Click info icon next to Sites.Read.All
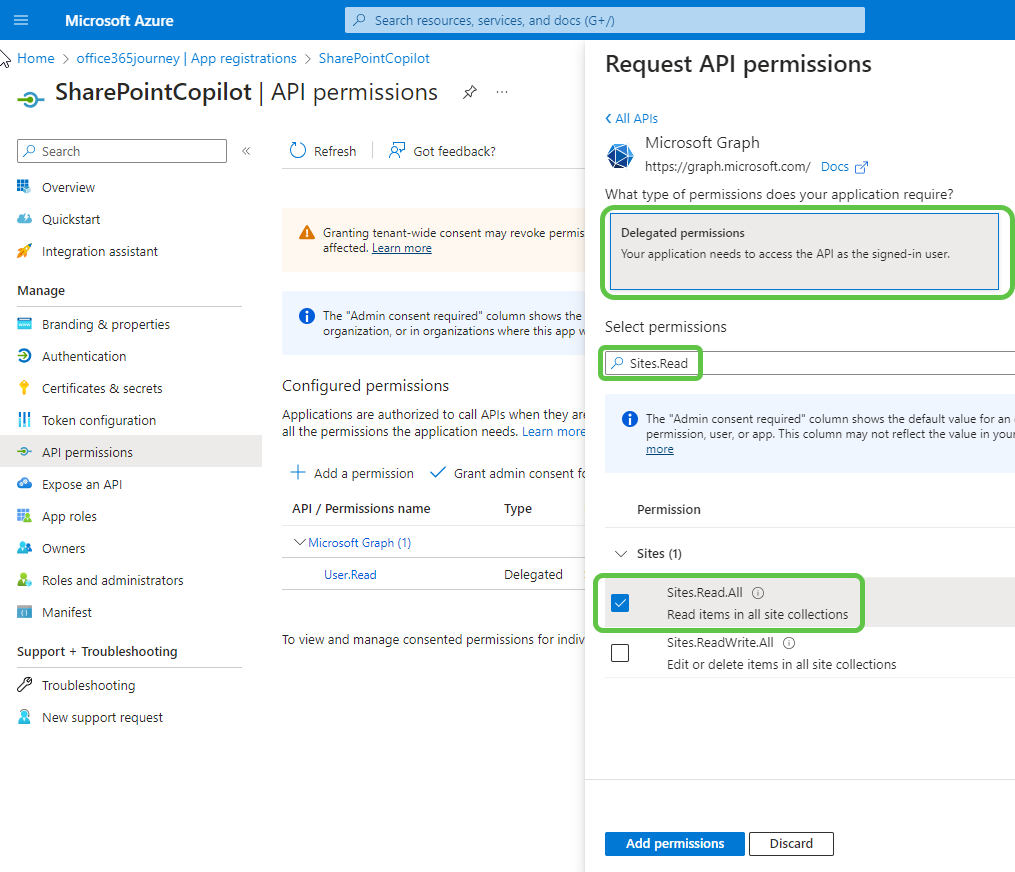1015x872 pixels. point(758,593)
